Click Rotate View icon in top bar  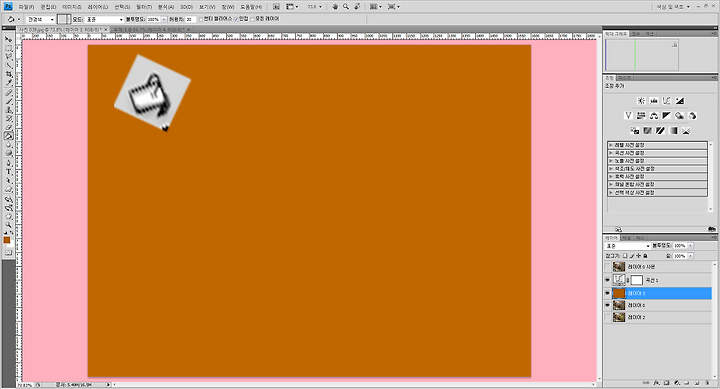tap(357, 7)
